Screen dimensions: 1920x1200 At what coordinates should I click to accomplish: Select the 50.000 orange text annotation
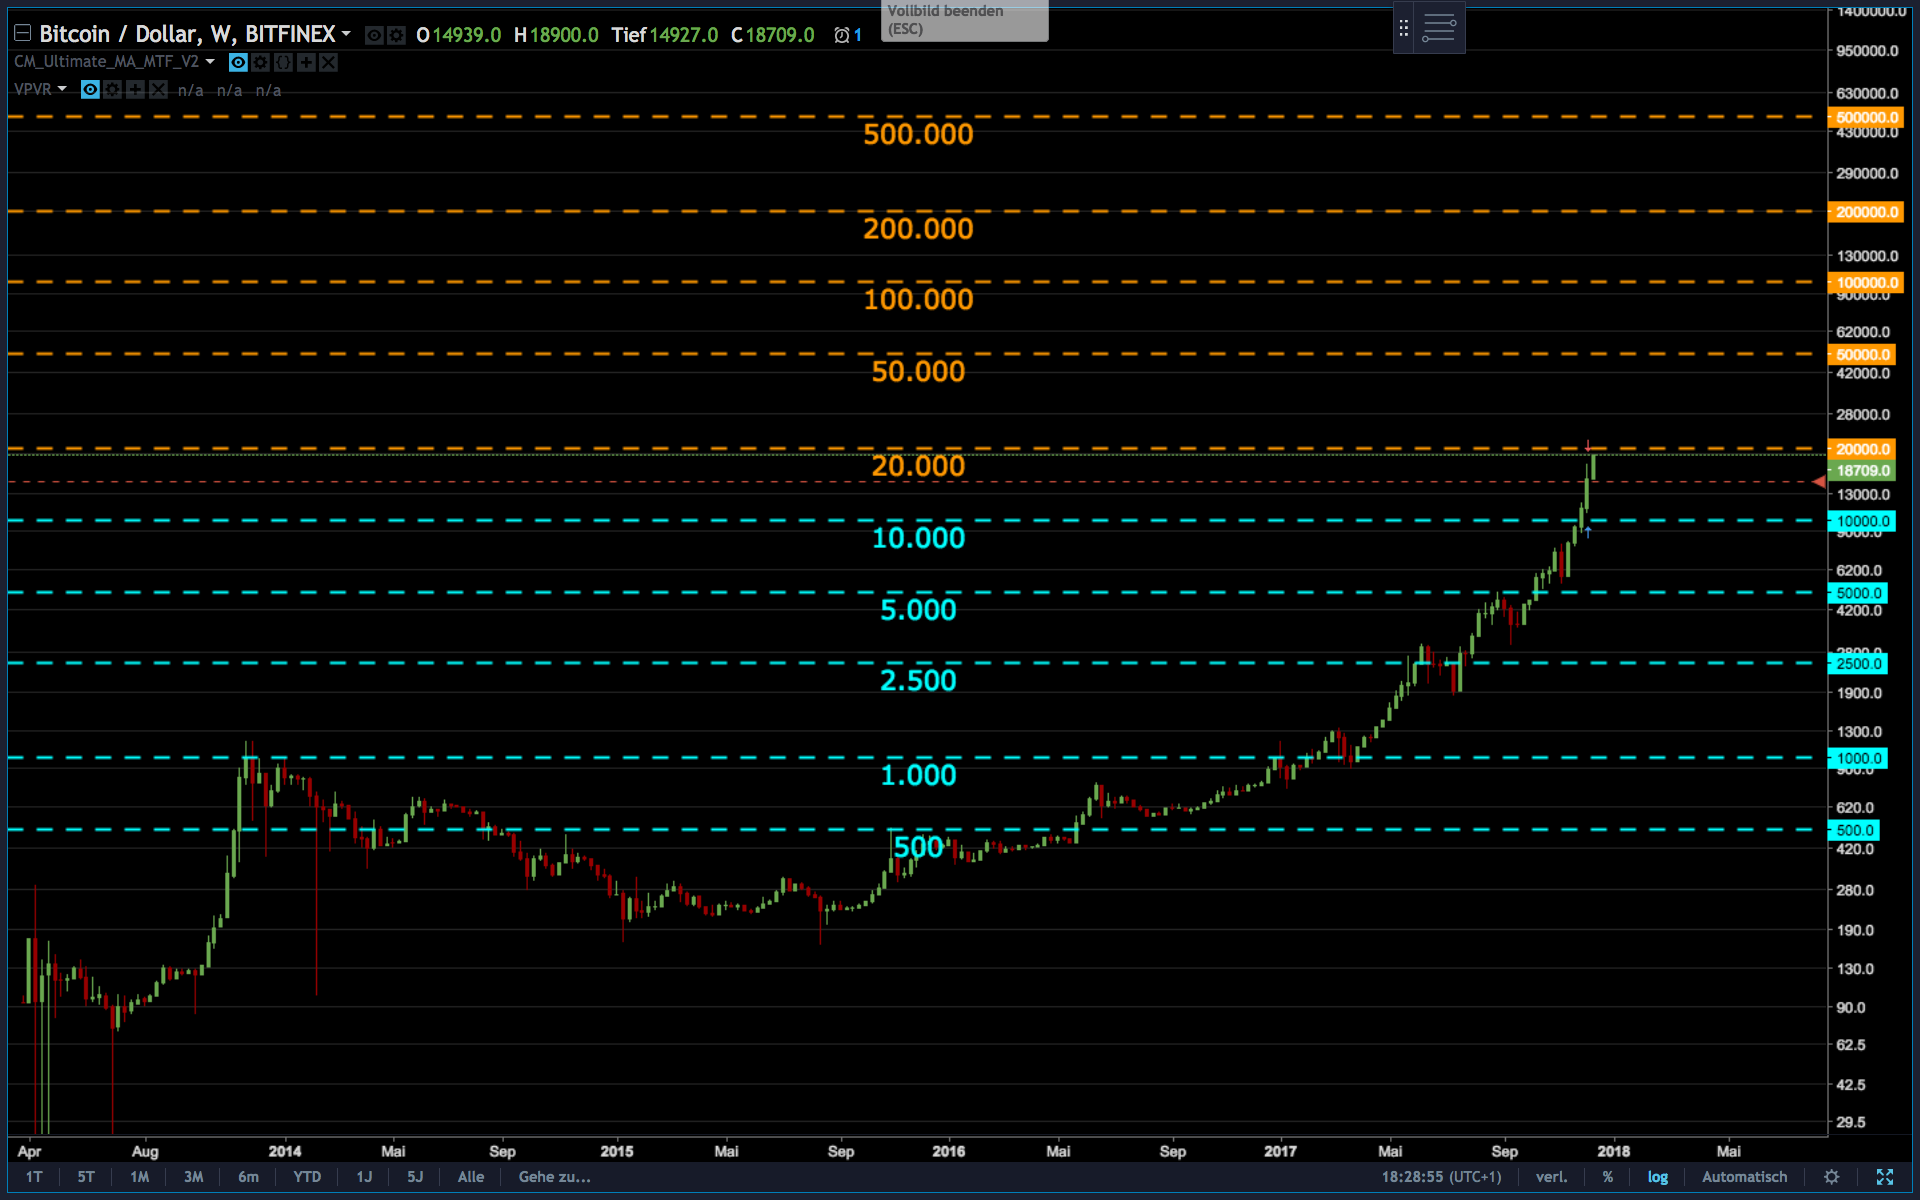(x=918, y=372)
